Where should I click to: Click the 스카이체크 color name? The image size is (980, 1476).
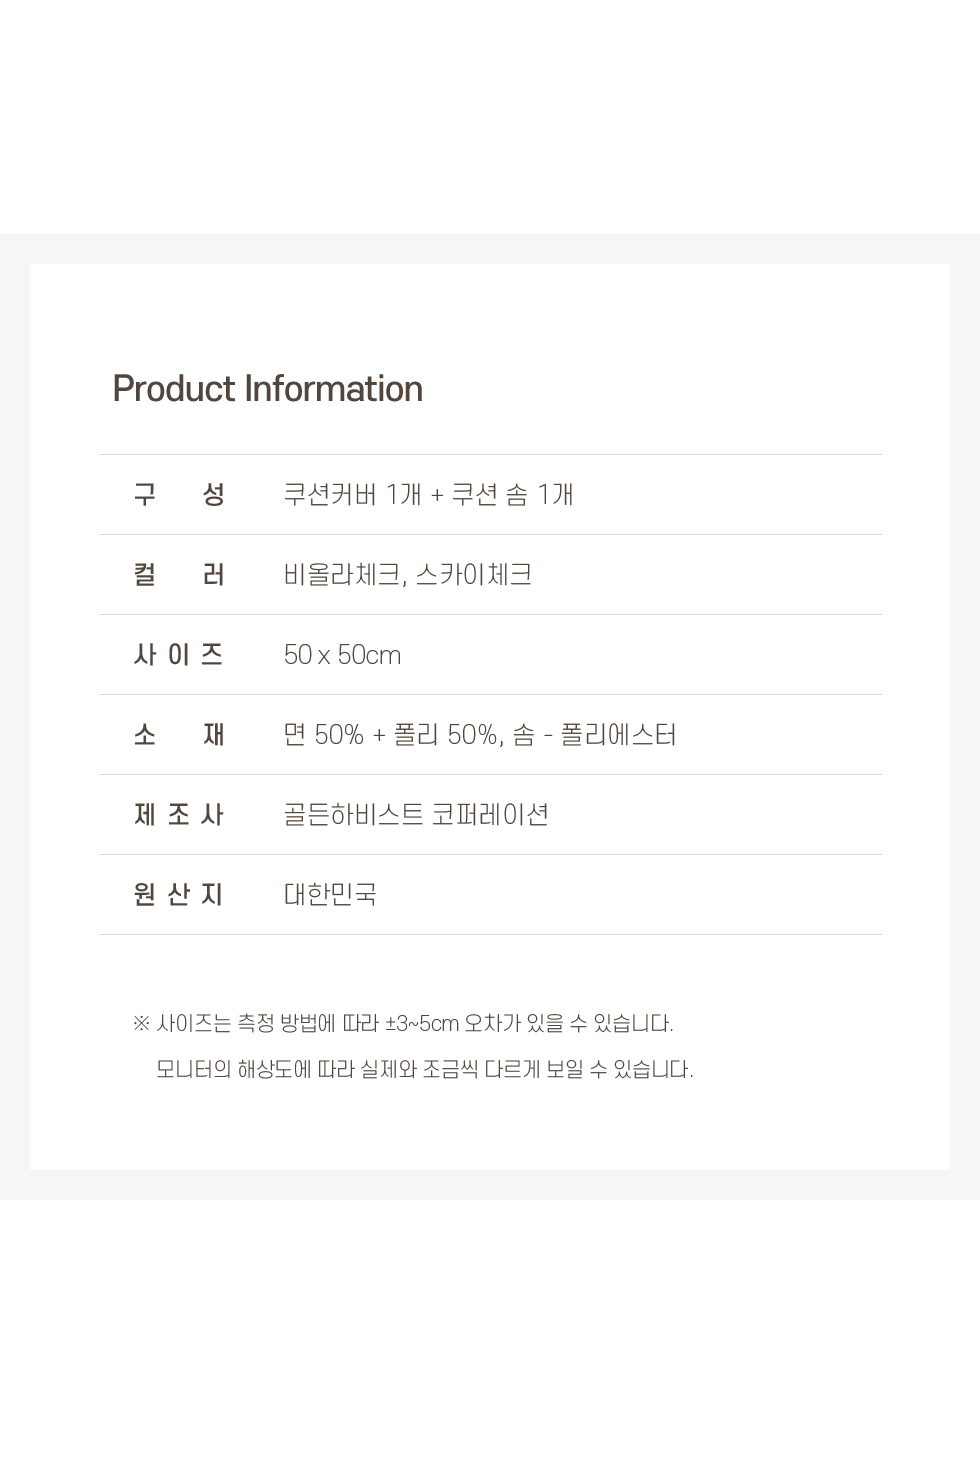tap(473, 575)
